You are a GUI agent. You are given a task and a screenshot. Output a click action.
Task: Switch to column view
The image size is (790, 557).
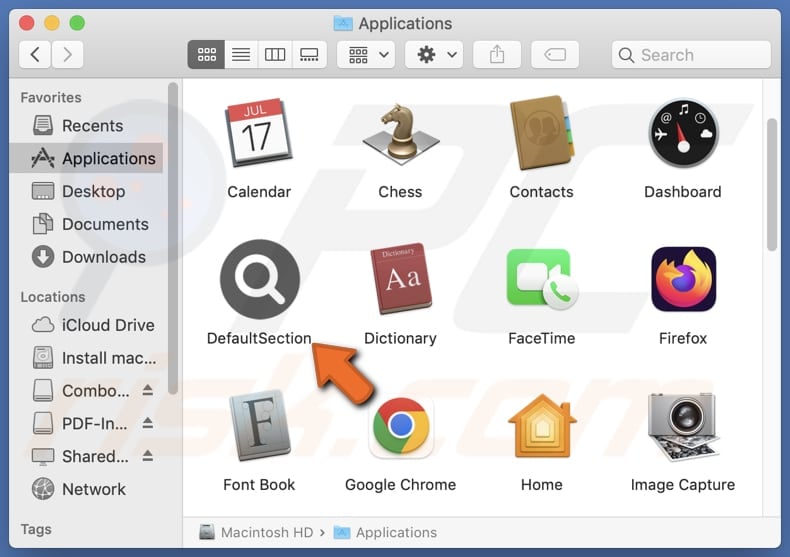tap(275, 54)
